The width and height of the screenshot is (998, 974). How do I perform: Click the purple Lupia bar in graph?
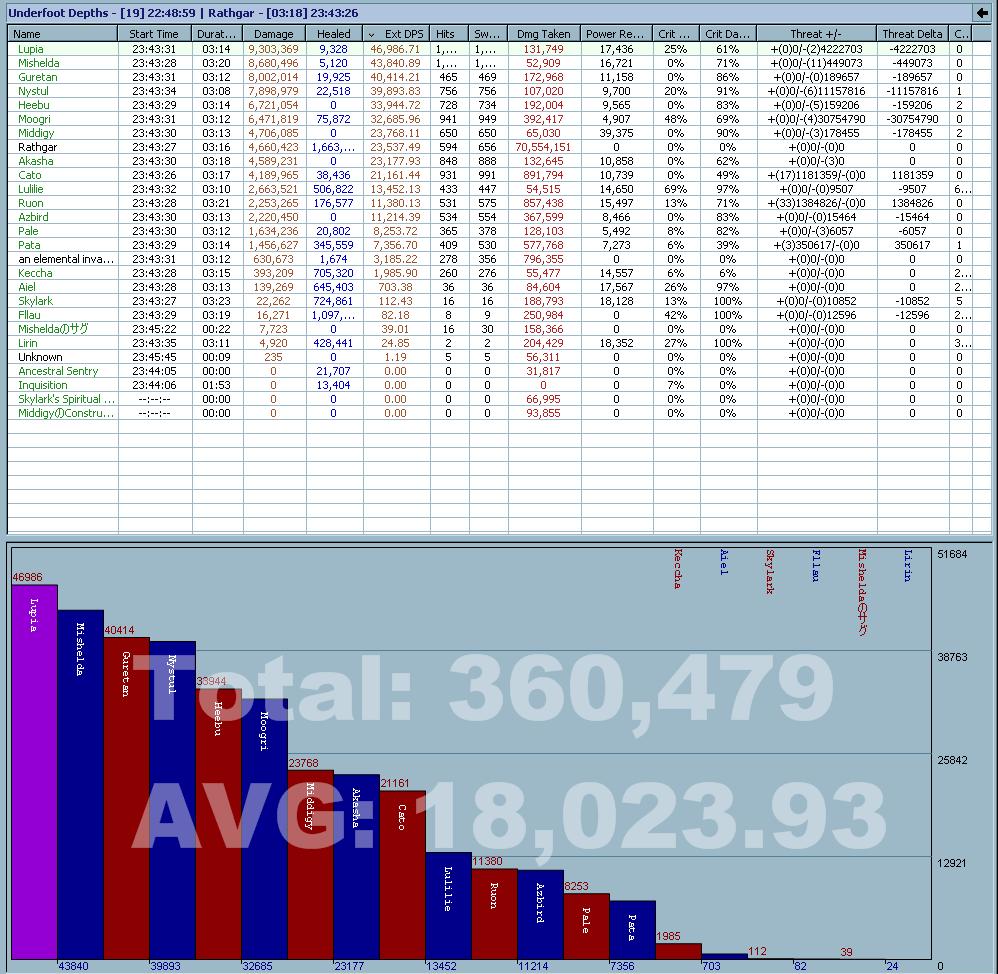coord(34,772)
